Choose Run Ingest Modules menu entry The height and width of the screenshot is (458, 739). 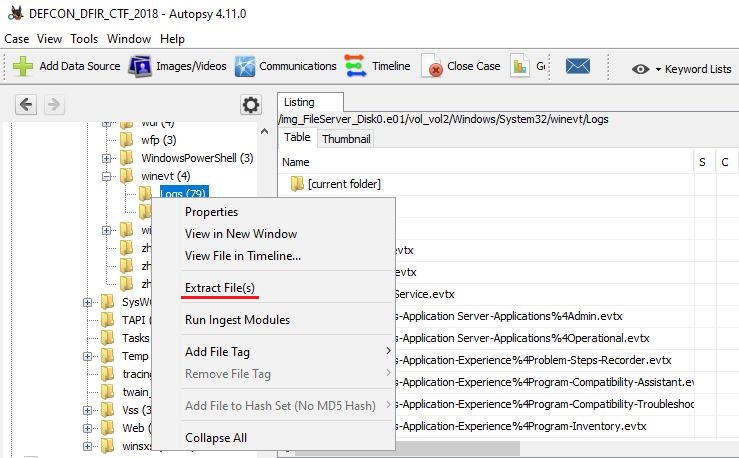point(237,320)
